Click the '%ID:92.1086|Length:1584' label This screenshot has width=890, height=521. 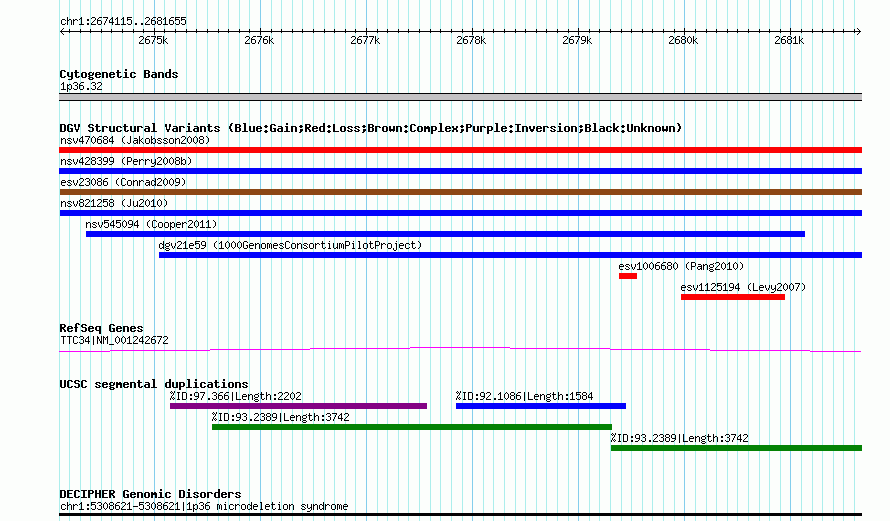pos(524,396)
